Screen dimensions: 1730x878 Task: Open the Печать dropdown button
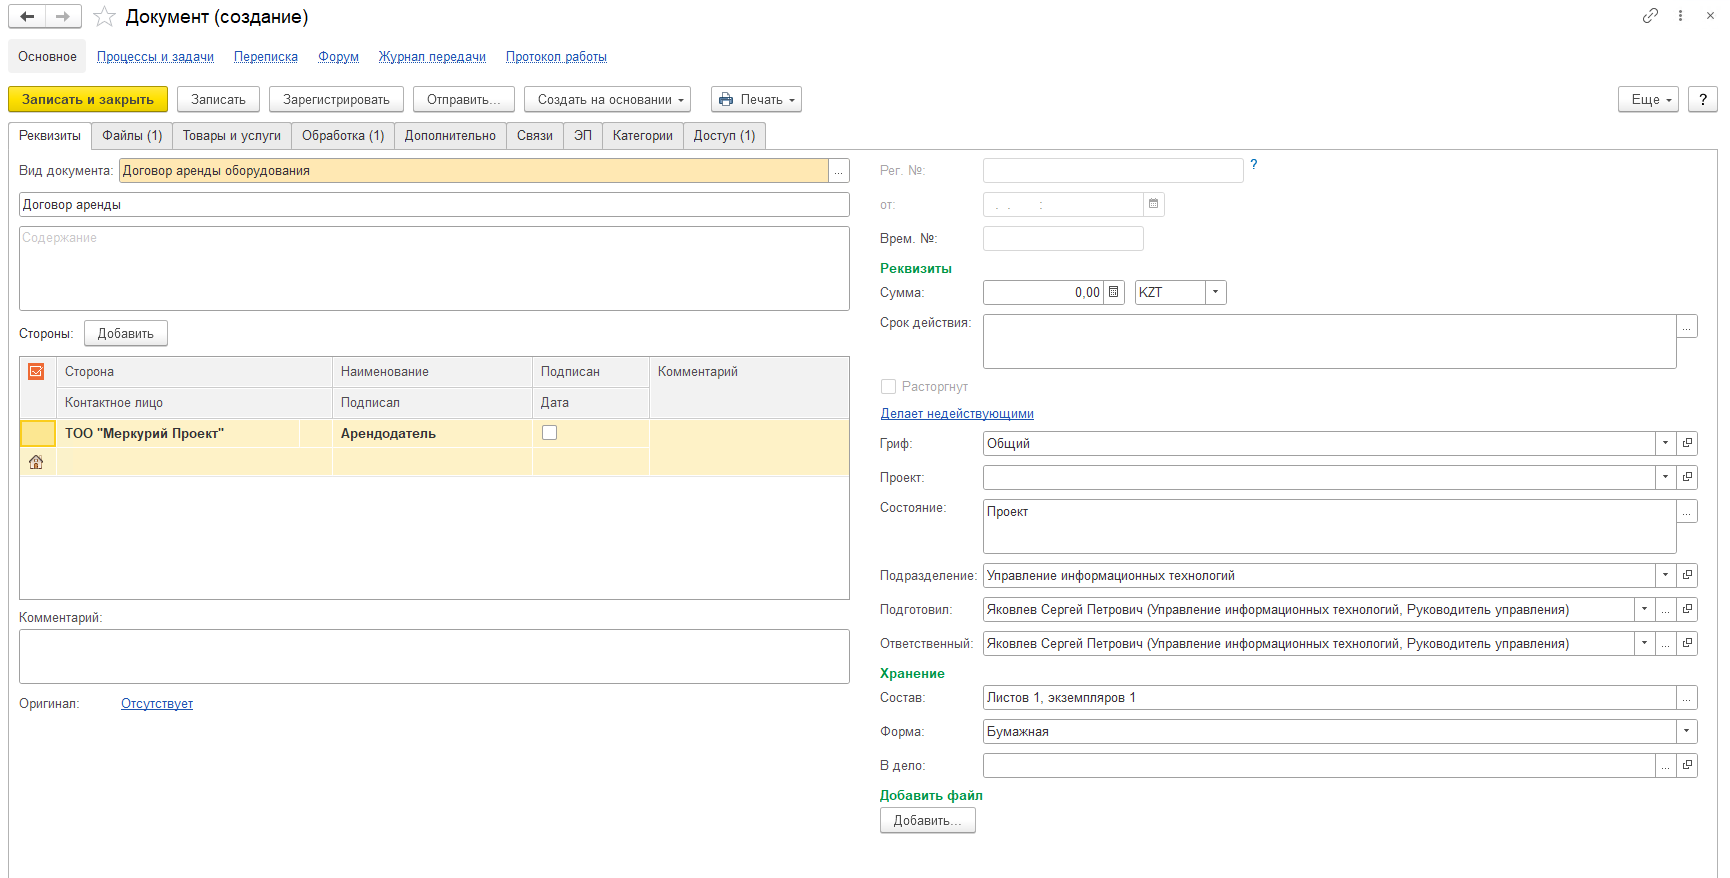pos(756,99)
